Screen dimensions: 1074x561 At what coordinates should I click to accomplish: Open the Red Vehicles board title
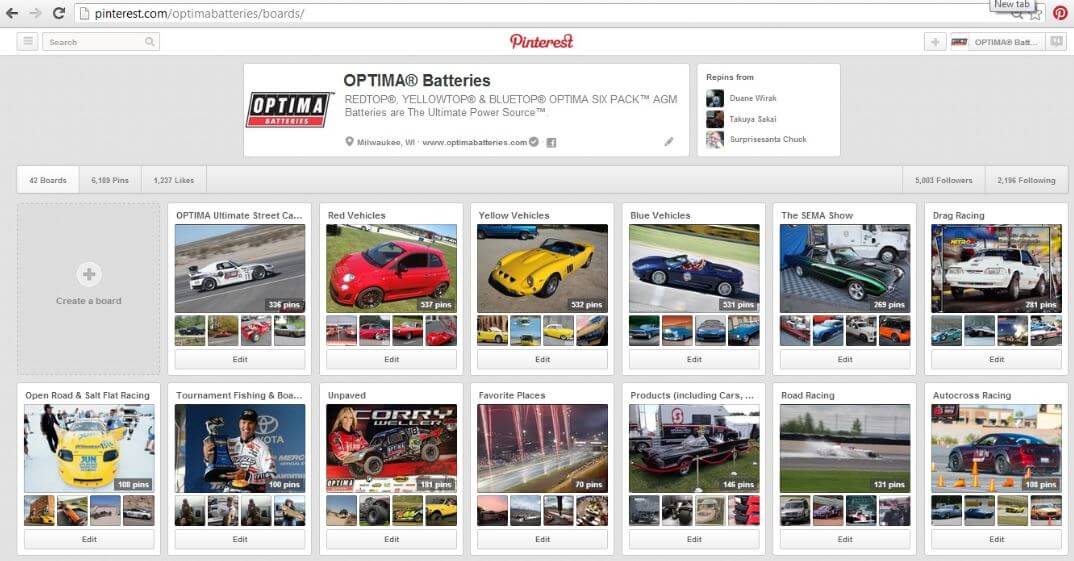(x=356, y=215)
